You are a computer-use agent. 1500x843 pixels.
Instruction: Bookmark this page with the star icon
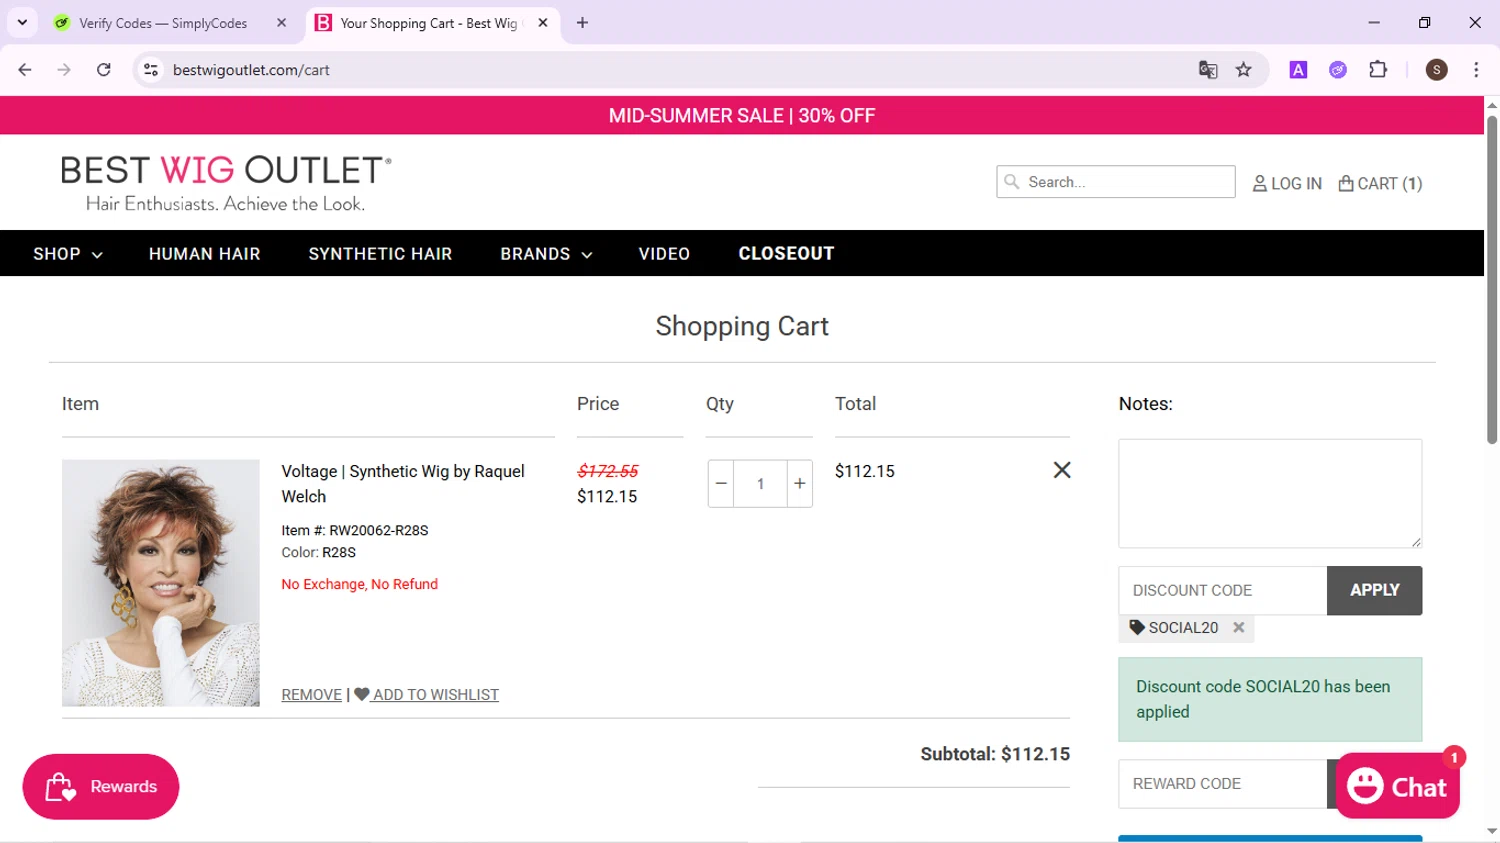(x=1244, y=70)
